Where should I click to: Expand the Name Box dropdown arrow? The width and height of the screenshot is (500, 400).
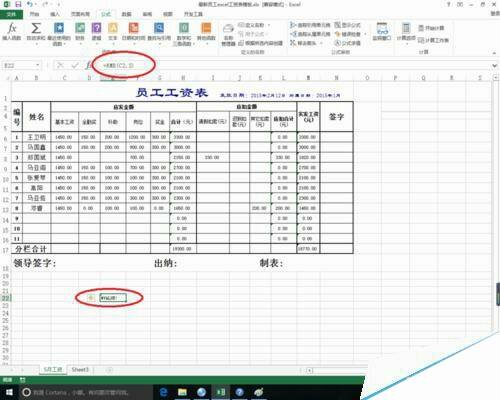coord(38,65)
